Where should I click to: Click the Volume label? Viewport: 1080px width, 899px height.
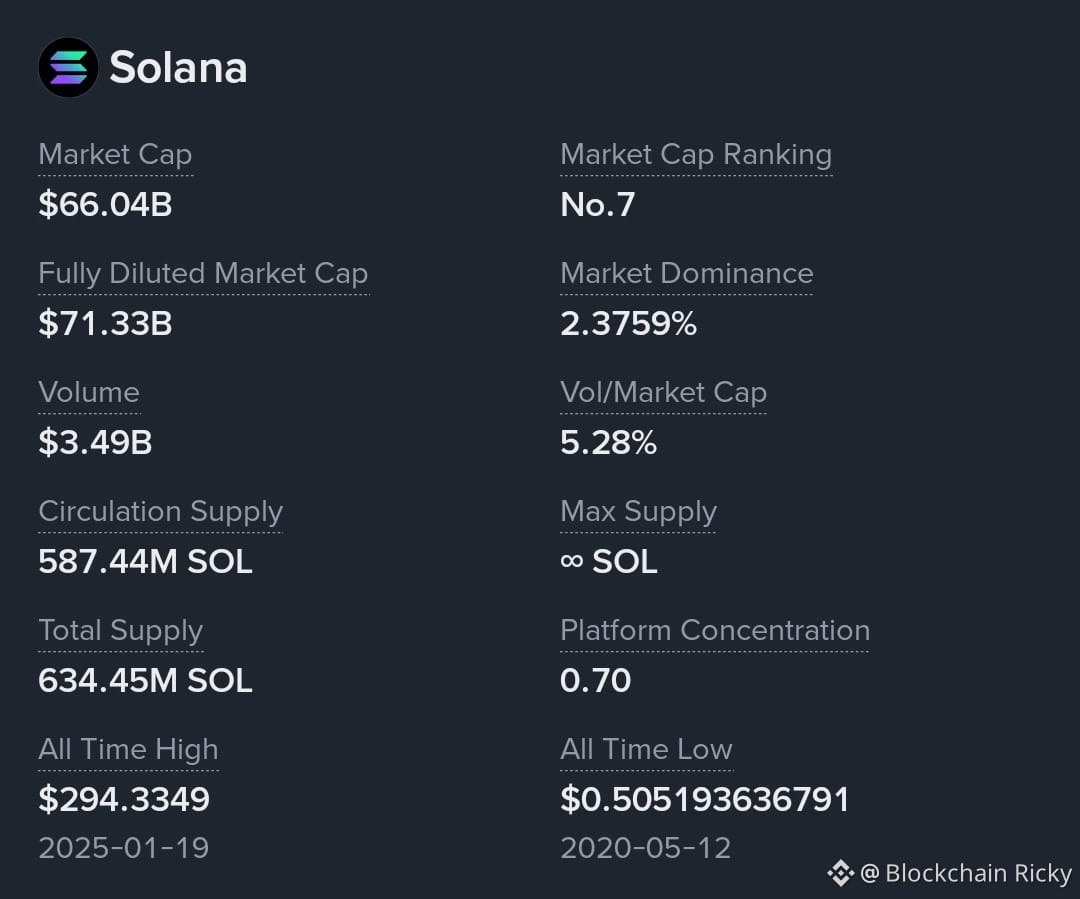point(90,393)
